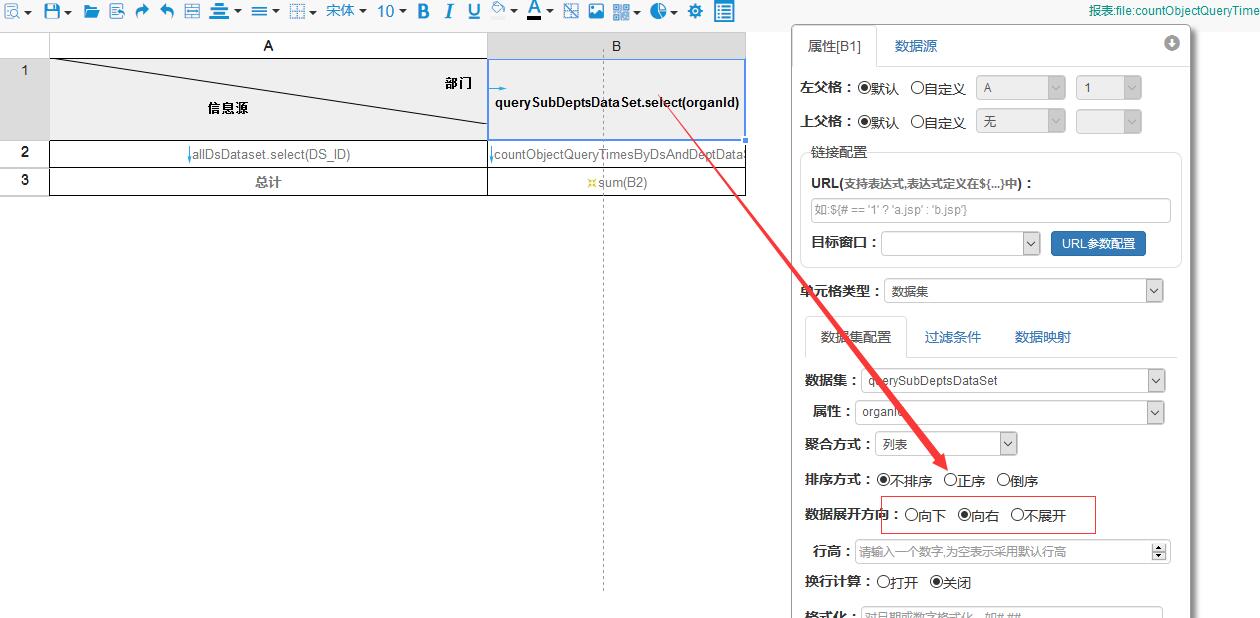Click the URL参数配置 button
The height and width of the screenshot is (618, 1260).
pos(1098,243)
